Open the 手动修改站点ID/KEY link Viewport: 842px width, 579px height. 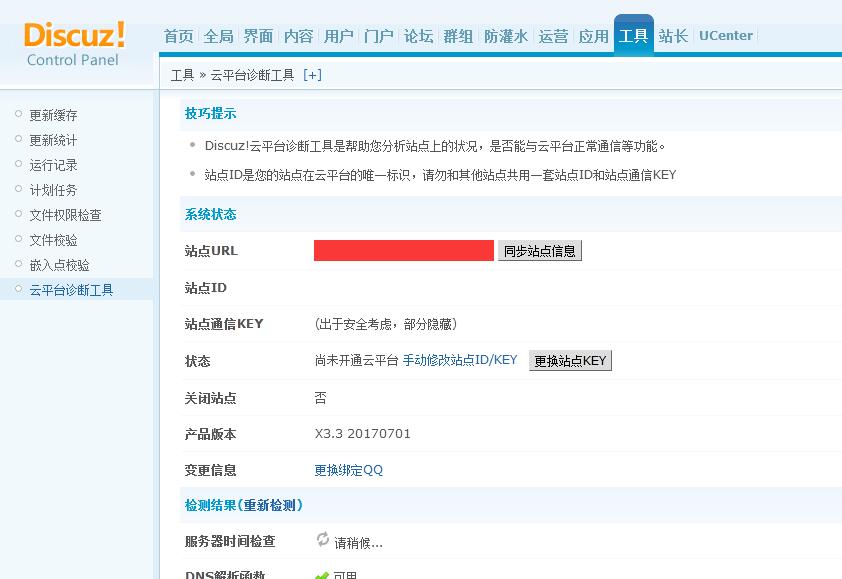click(x=460, y=360)
